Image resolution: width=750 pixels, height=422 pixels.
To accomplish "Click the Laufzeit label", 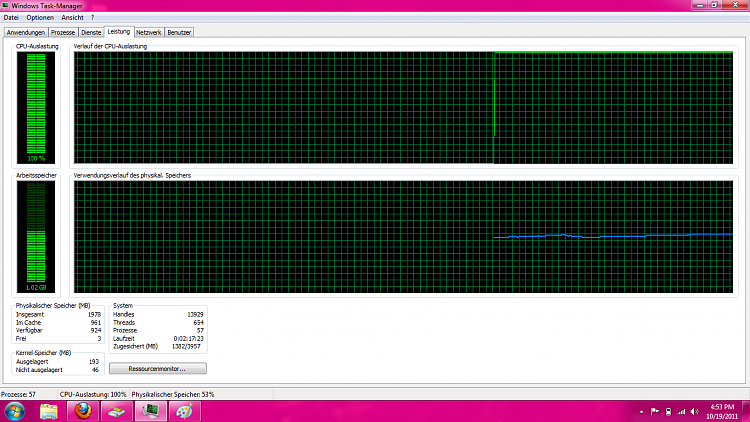I will [x=123, y=338].
